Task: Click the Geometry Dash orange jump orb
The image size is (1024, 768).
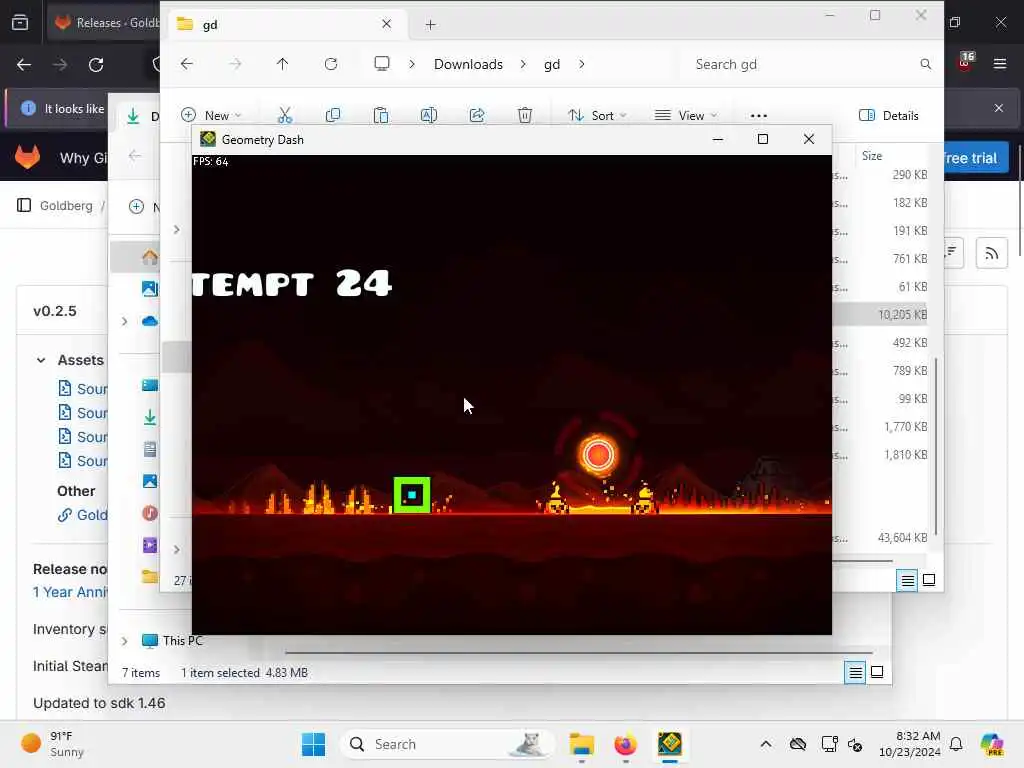Action: (598, 455)
